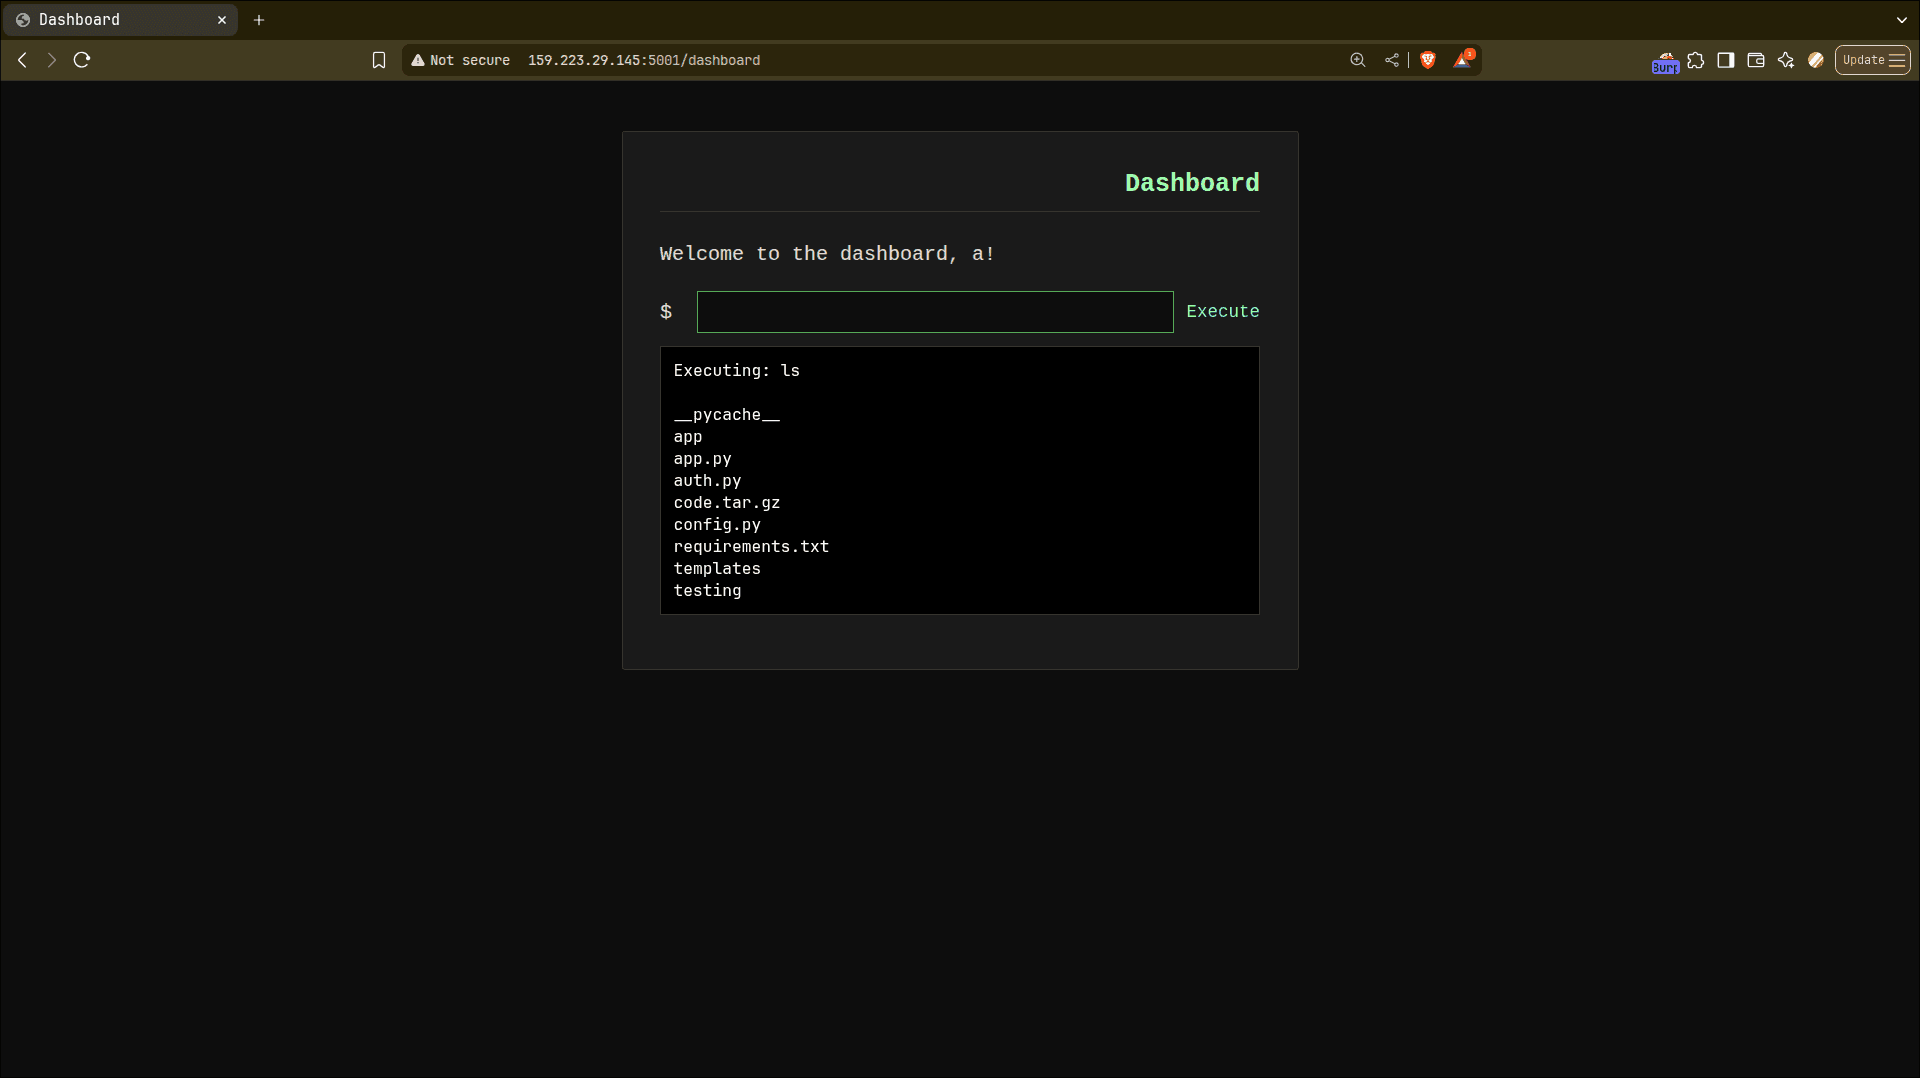
Task: Reload the current page
Action: coord(82,60)
